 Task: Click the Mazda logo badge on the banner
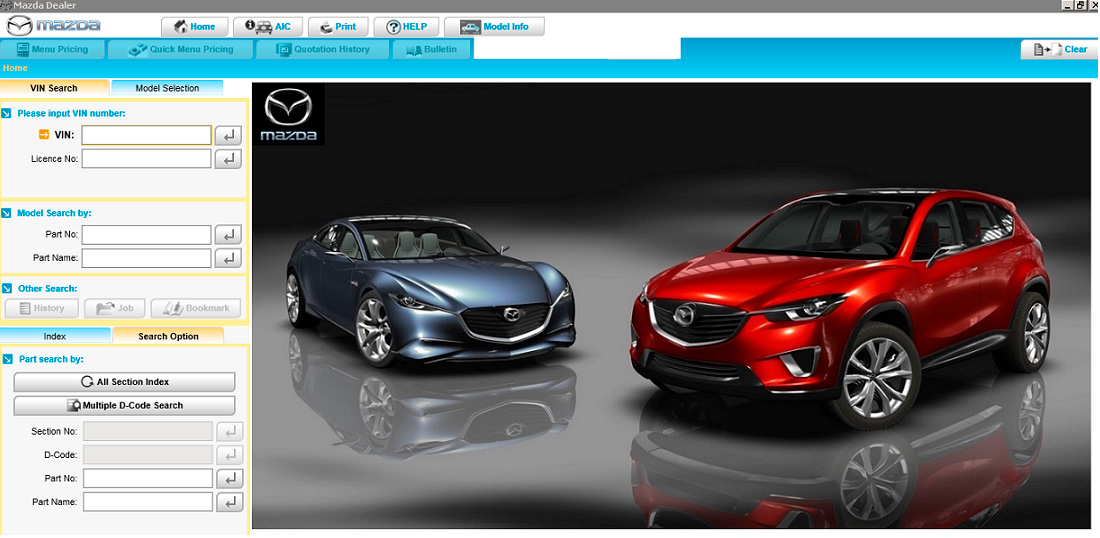tap(288, 114)
